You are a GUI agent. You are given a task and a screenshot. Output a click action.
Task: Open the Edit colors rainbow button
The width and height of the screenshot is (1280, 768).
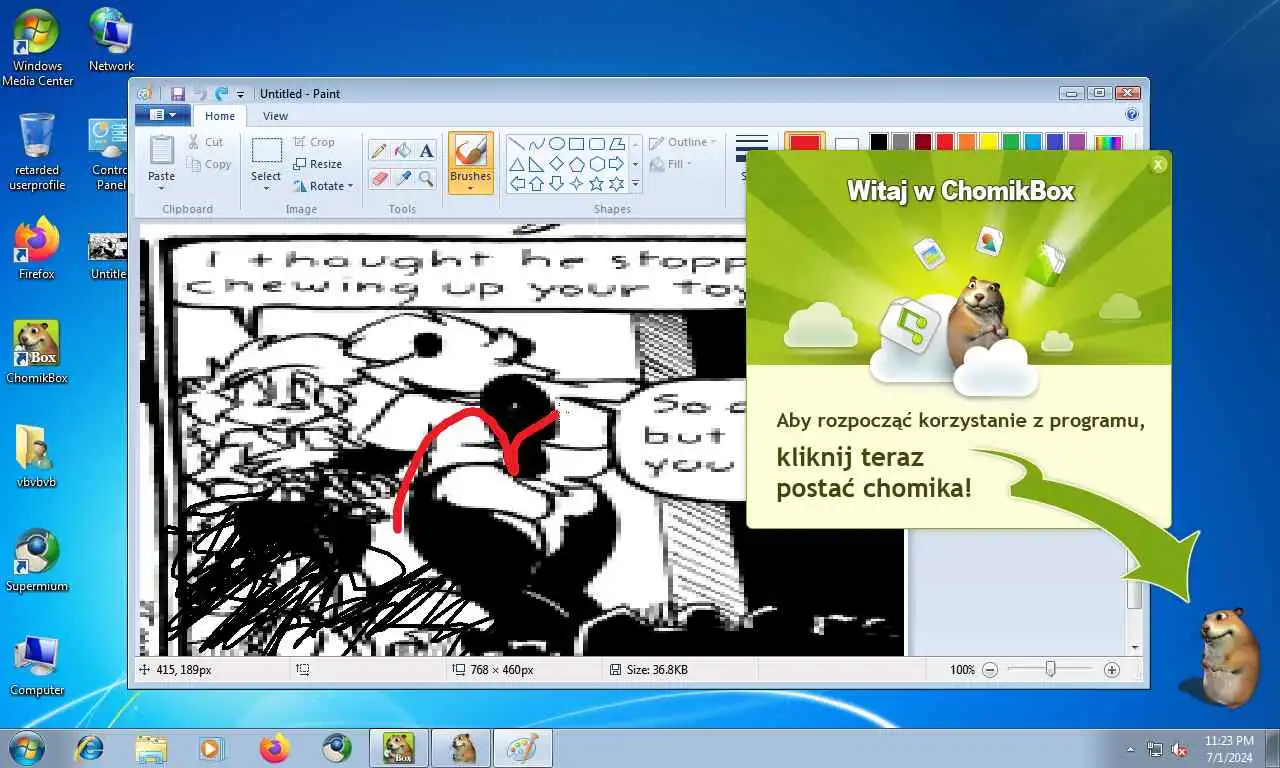coord(1108,143)
